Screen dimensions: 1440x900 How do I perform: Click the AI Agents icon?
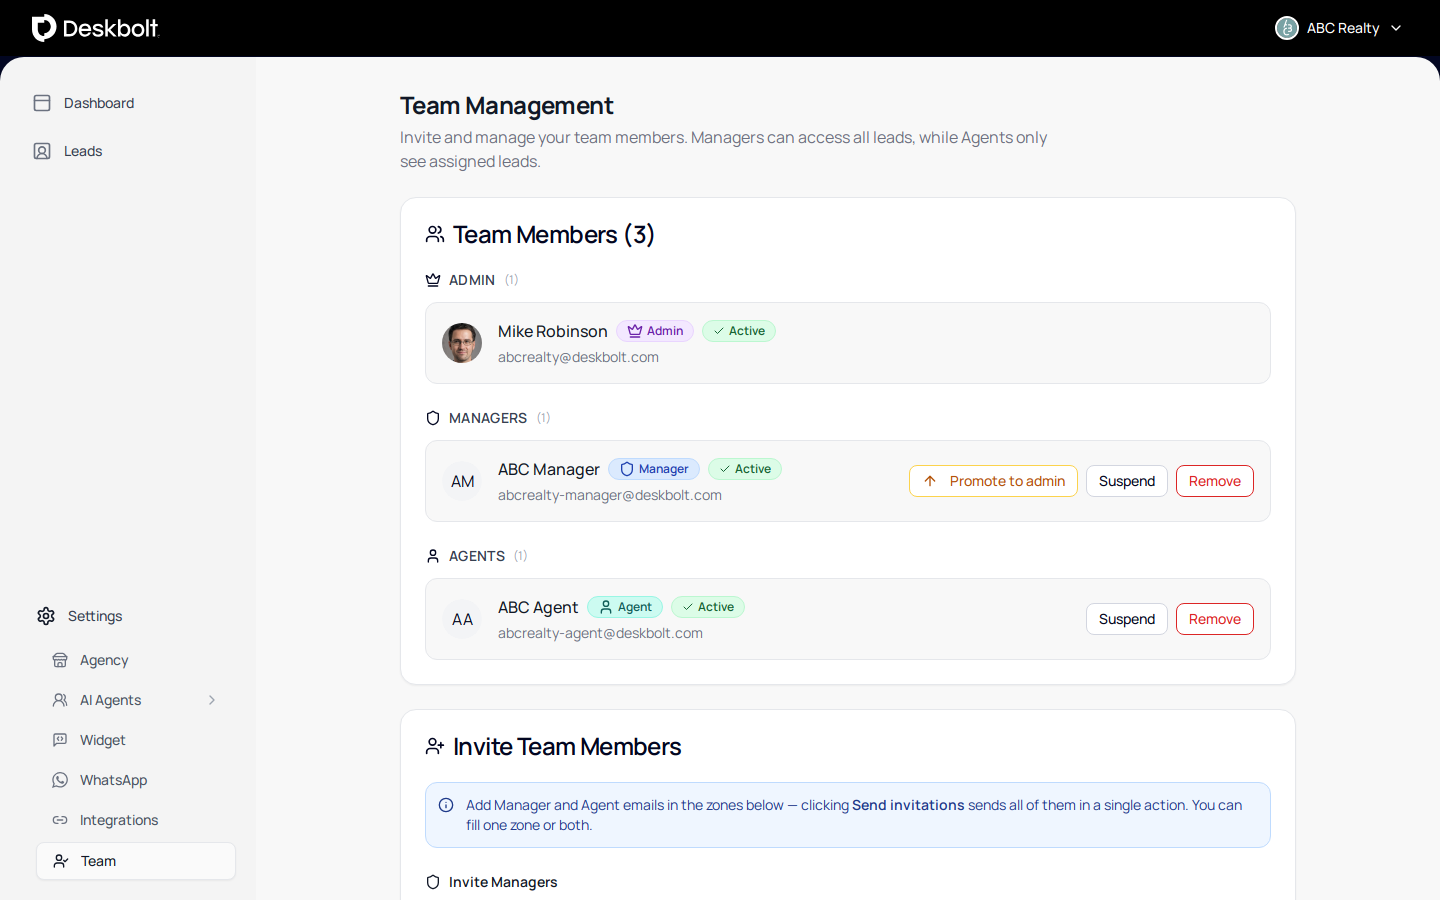[x=60, y=700]
